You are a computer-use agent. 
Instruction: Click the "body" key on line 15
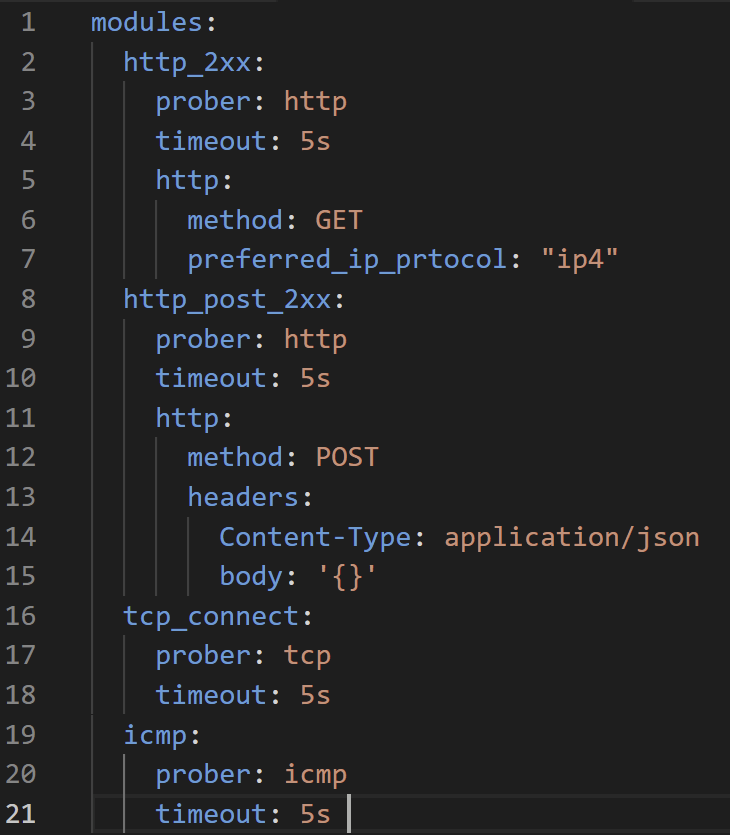pos(251,576)
